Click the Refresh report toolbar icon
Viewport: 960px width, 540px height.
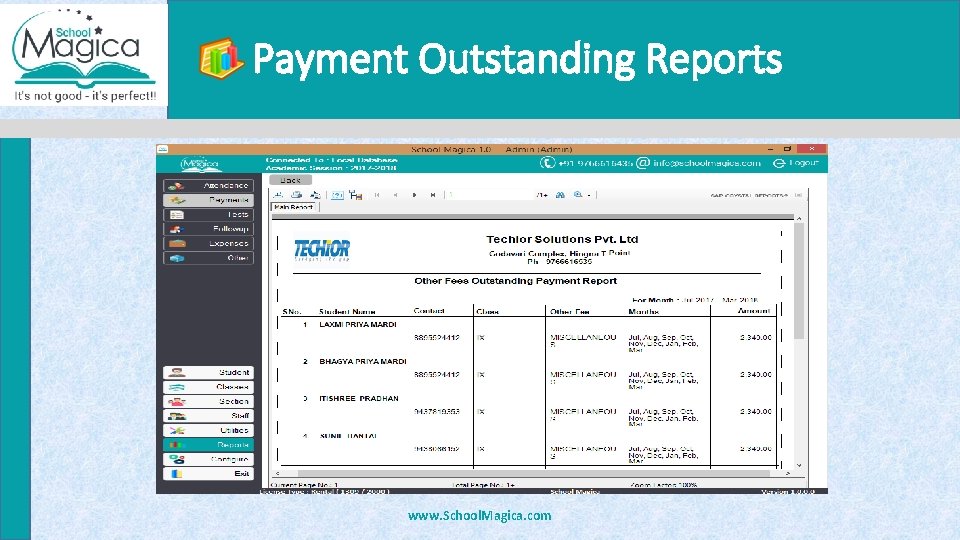click(315, 195)
